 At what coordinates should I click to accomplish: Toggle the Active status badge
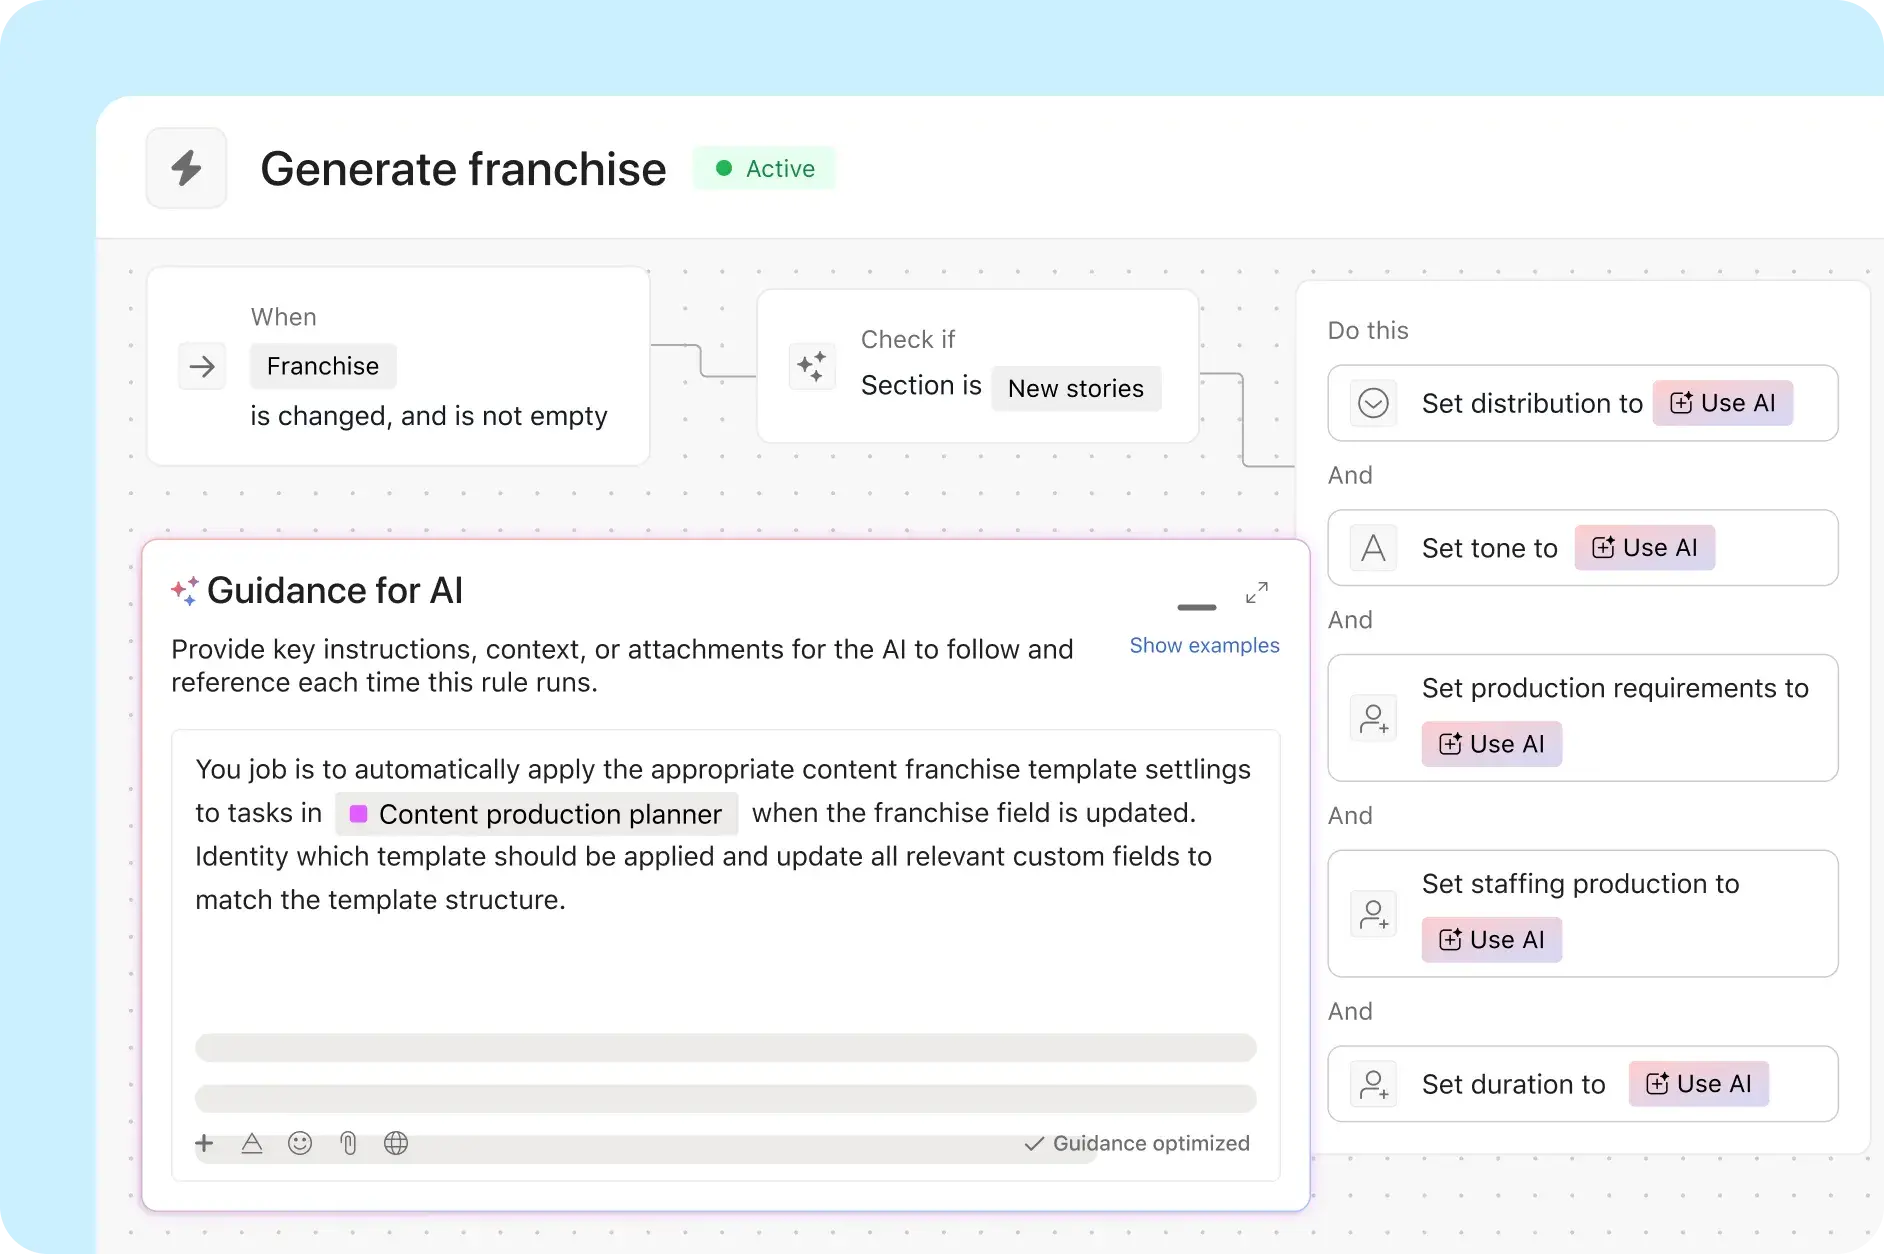click(x=763, y=168)
